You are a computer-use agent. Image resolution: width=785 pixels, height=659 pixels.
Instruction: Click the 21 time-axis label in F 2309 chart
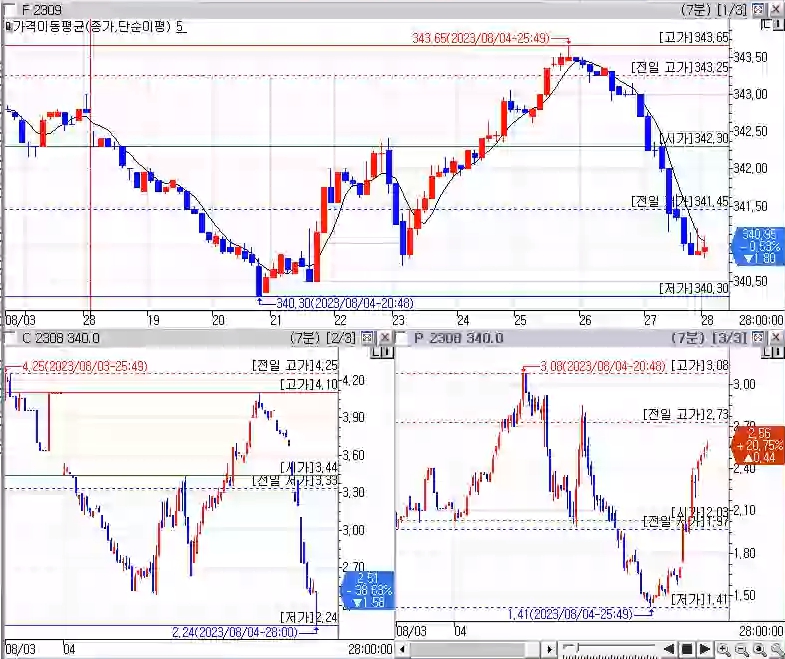[x=276, y=319]
